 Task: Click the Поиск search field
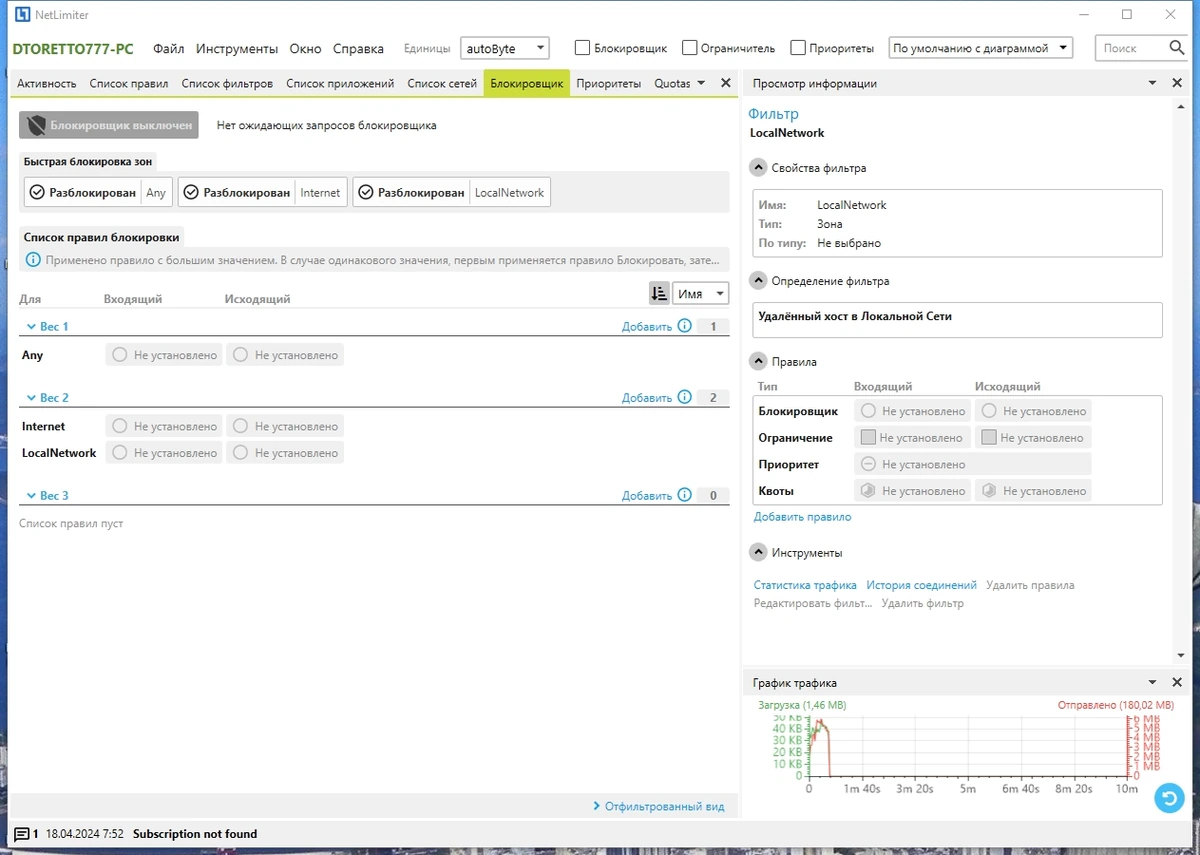click(x=1131, y=47)
